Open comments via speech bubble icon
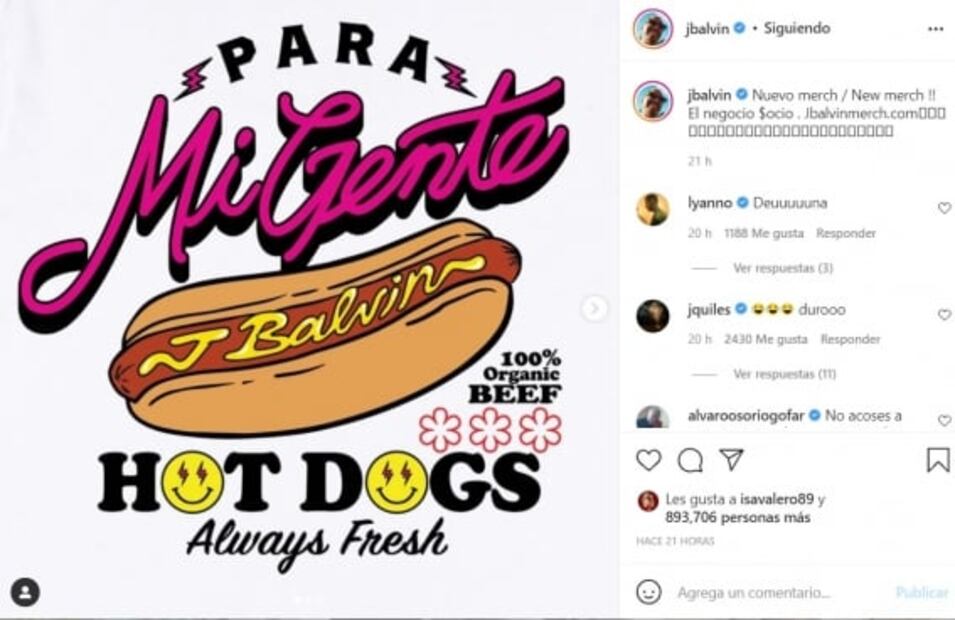Viewport: 955px width, 620px height. [690, 460]
